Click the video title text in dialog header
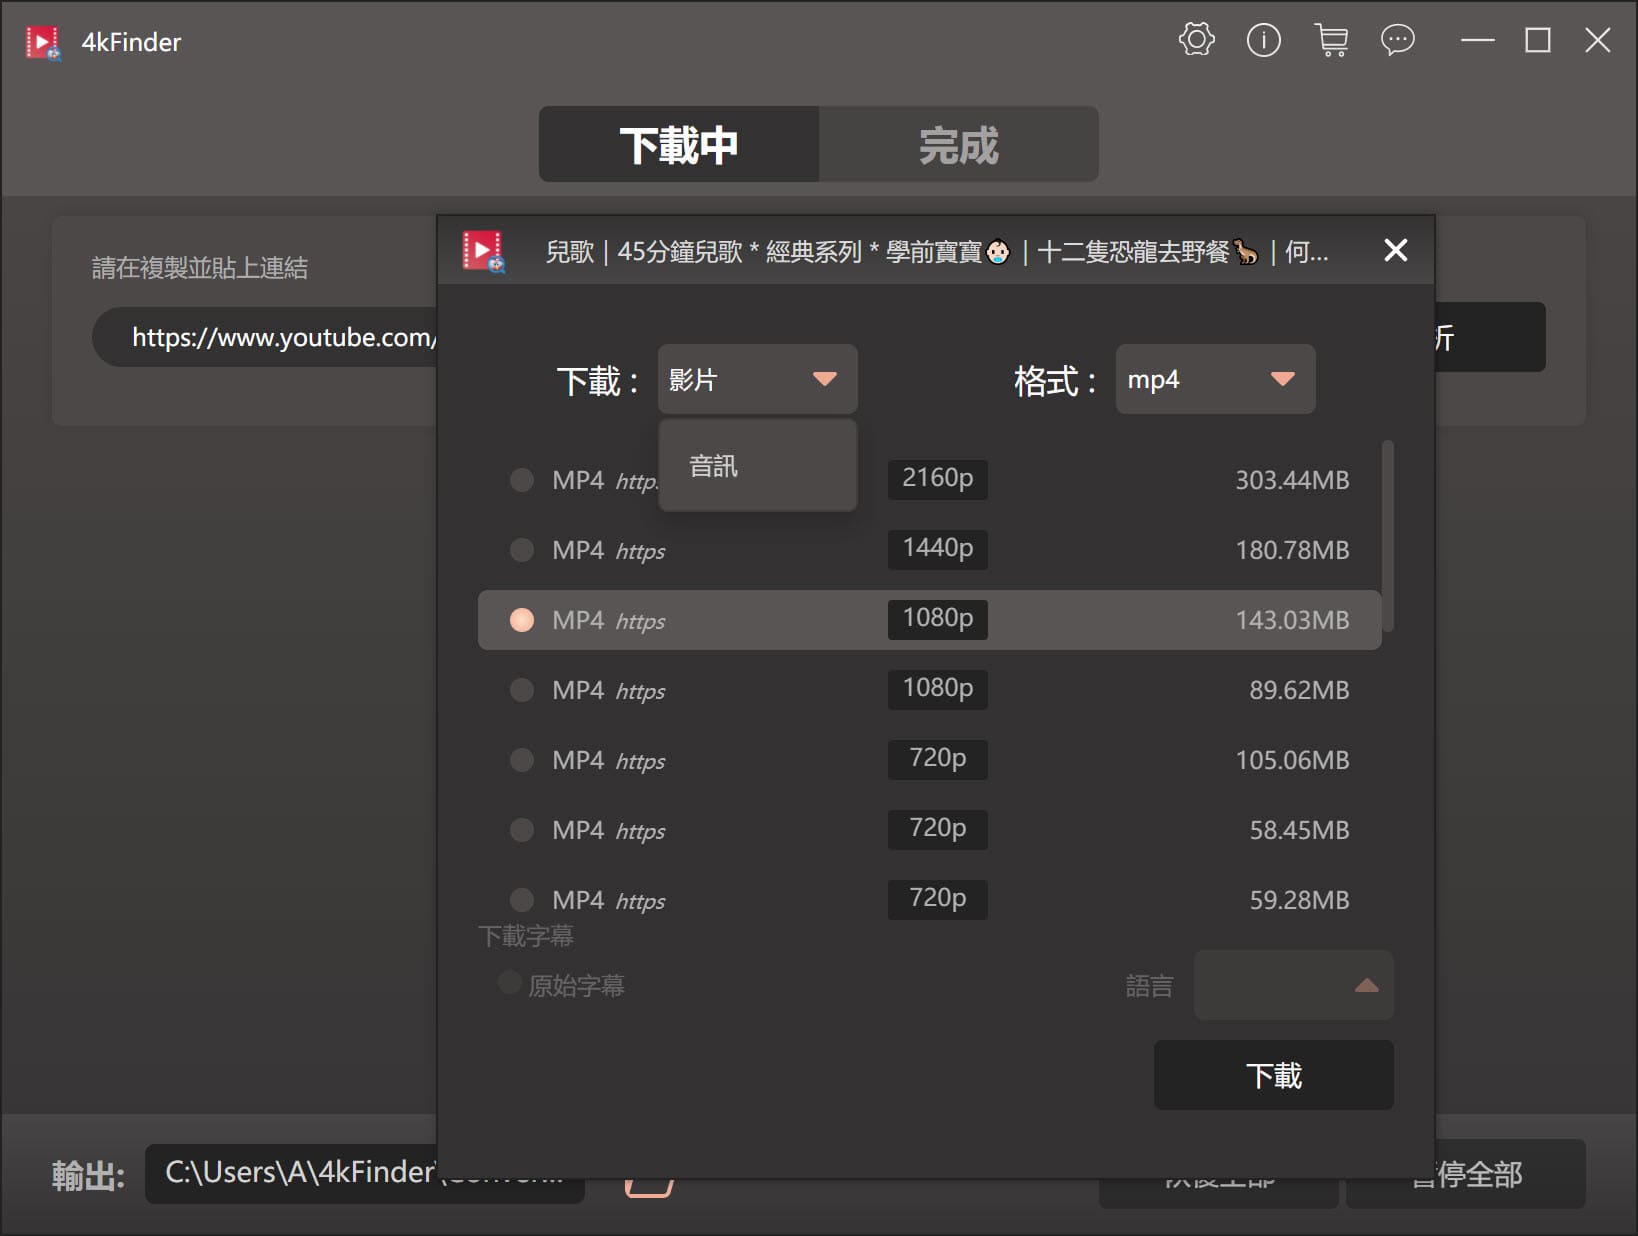The width and height of the screenshot is (1638, 1236). (x=937, y=252)
